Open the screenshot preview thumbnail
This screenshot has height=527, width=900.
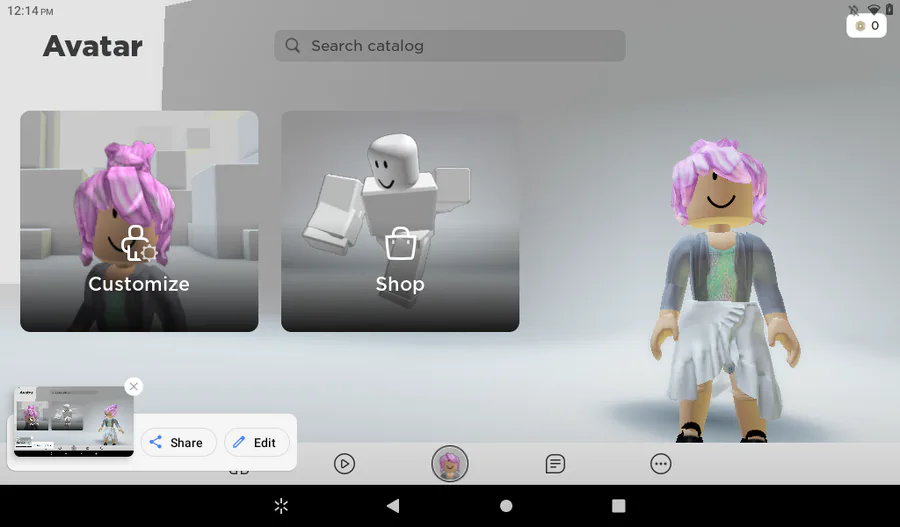(x=74, y=422)
